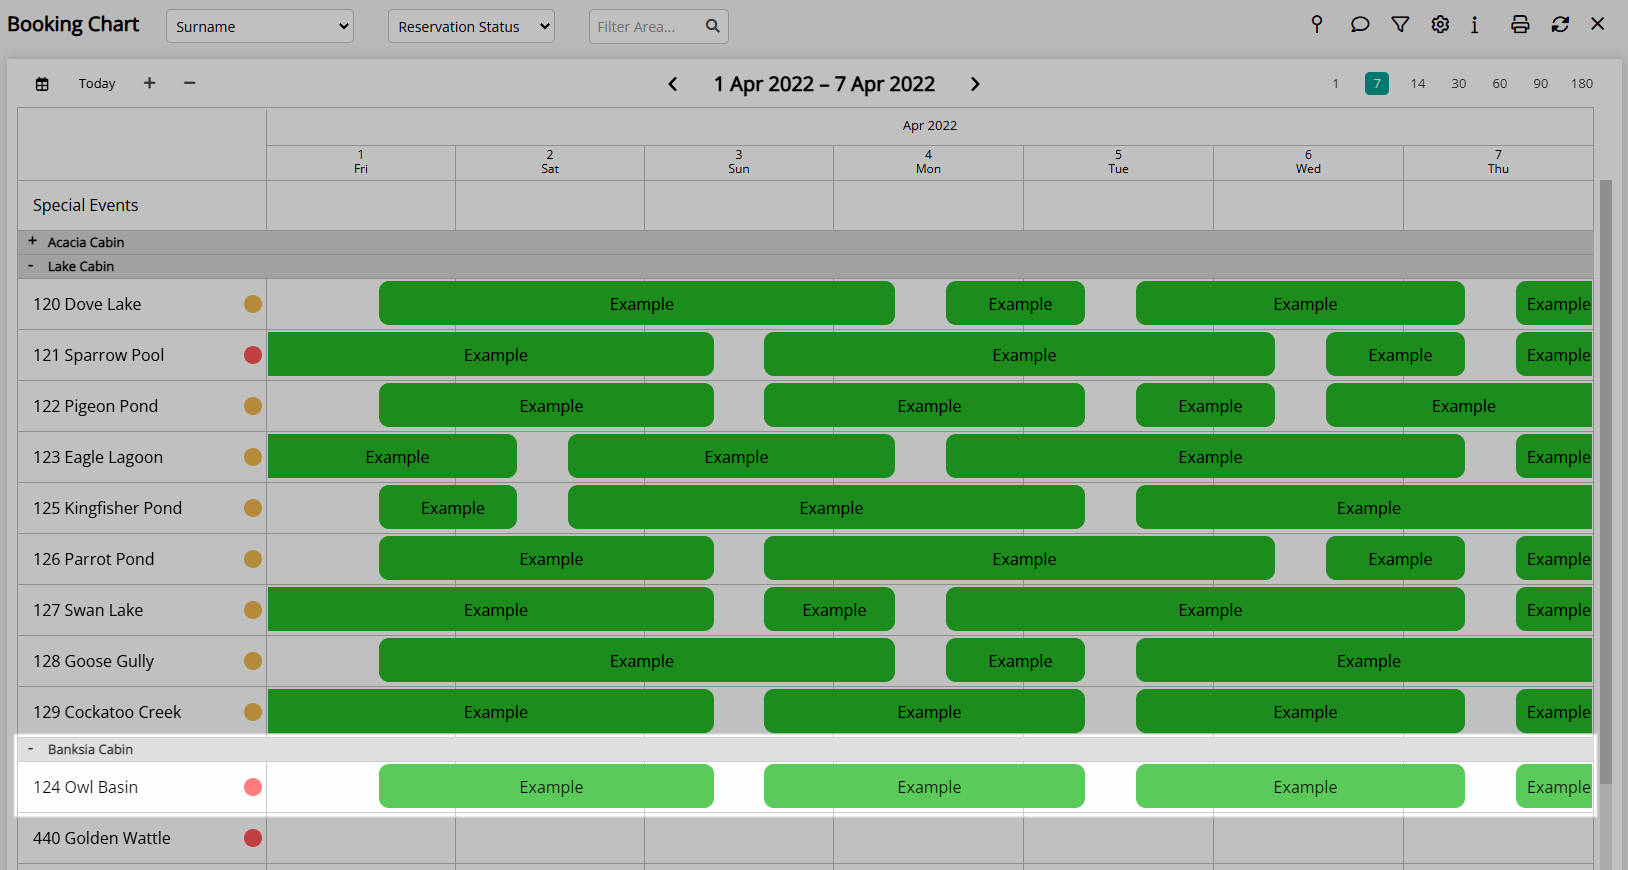Switch to 60 day view

1500,84
